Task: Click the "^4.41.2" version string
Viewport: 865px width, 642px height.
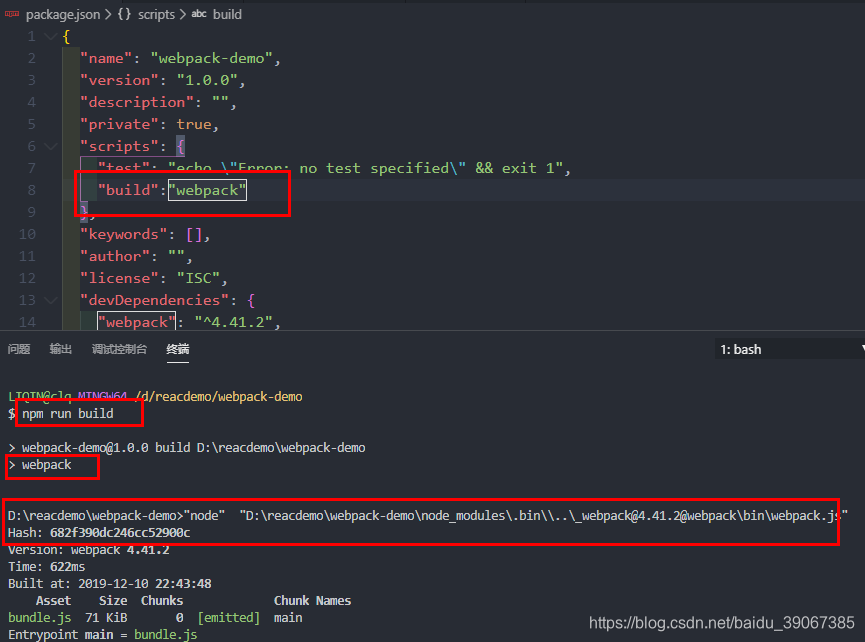Action: pyautogui.click(x=233, y=322)
